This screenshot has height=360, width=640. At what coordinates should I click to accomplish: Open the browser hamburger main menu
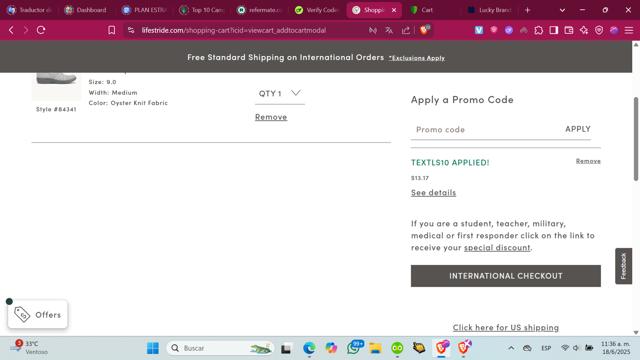click(629, 30)
